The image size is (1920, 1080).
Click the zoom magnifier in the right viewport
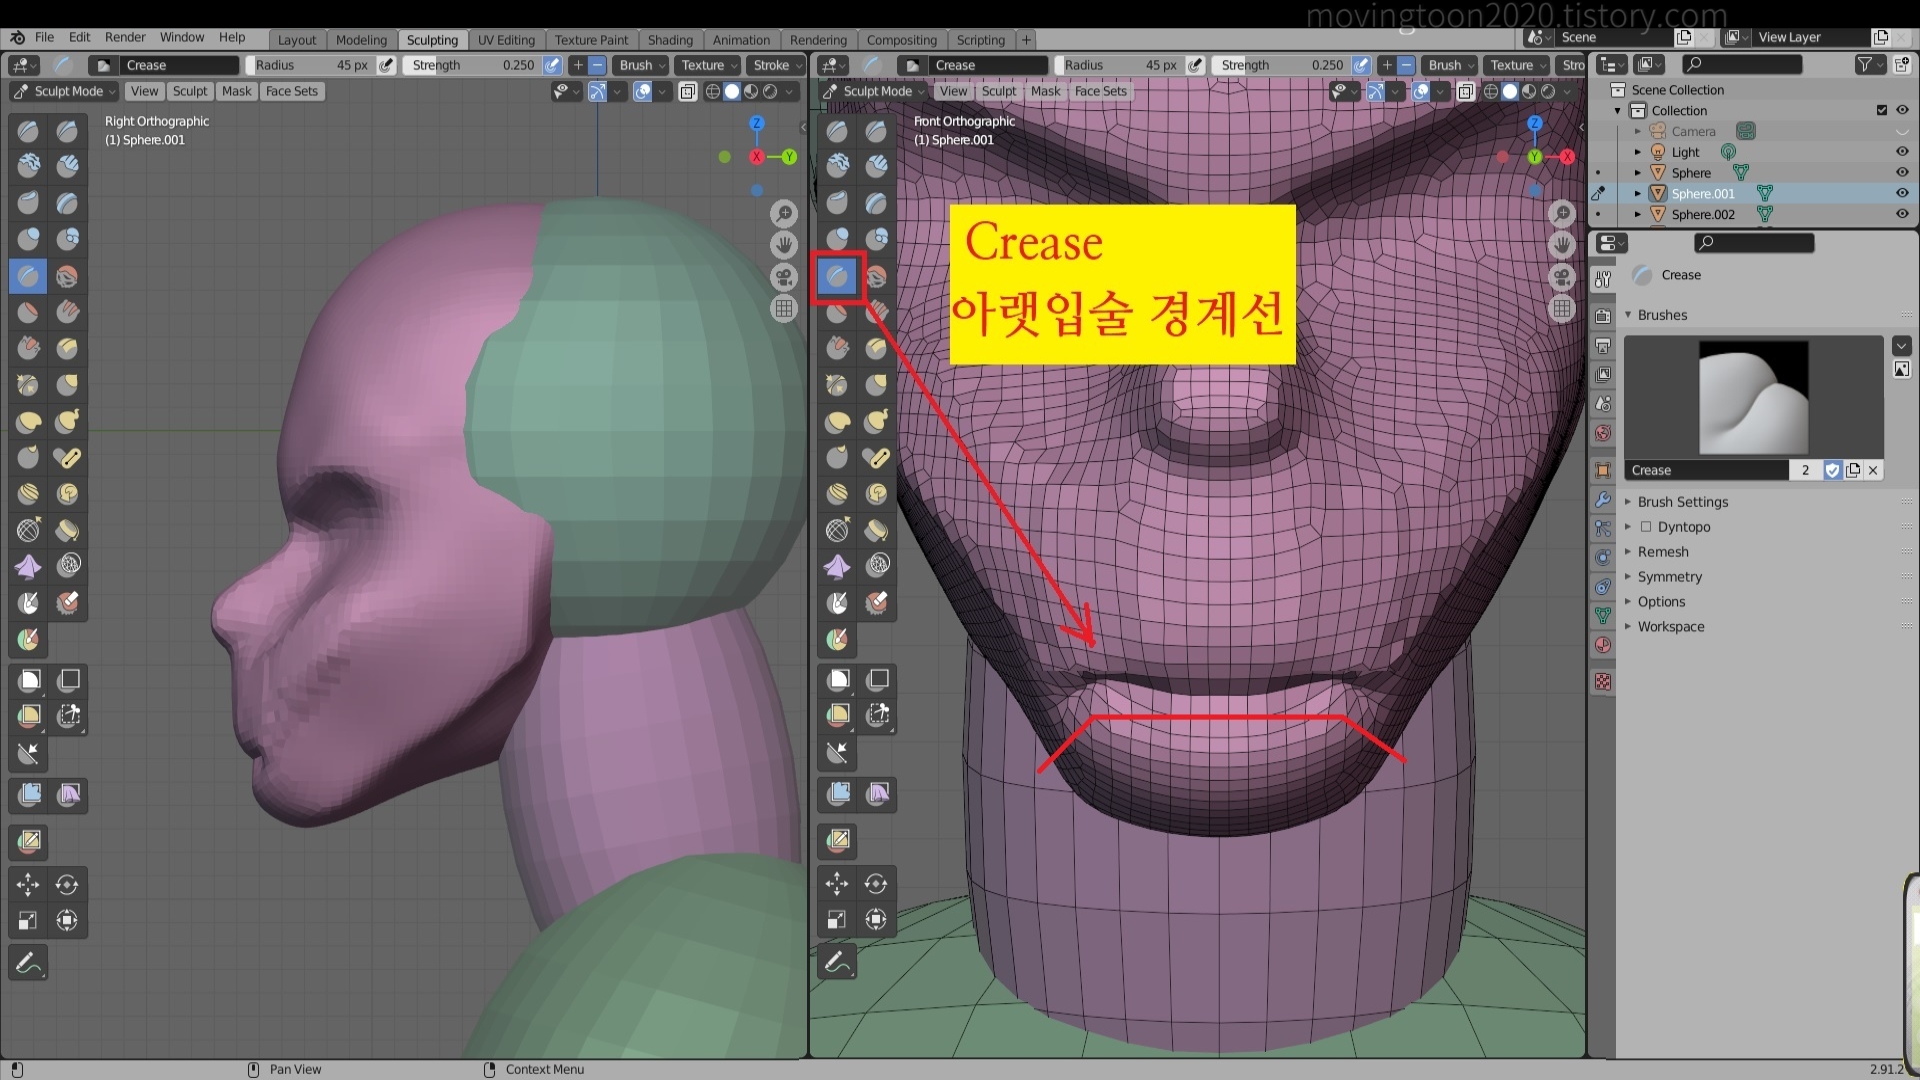click(x=1562, y=213)
